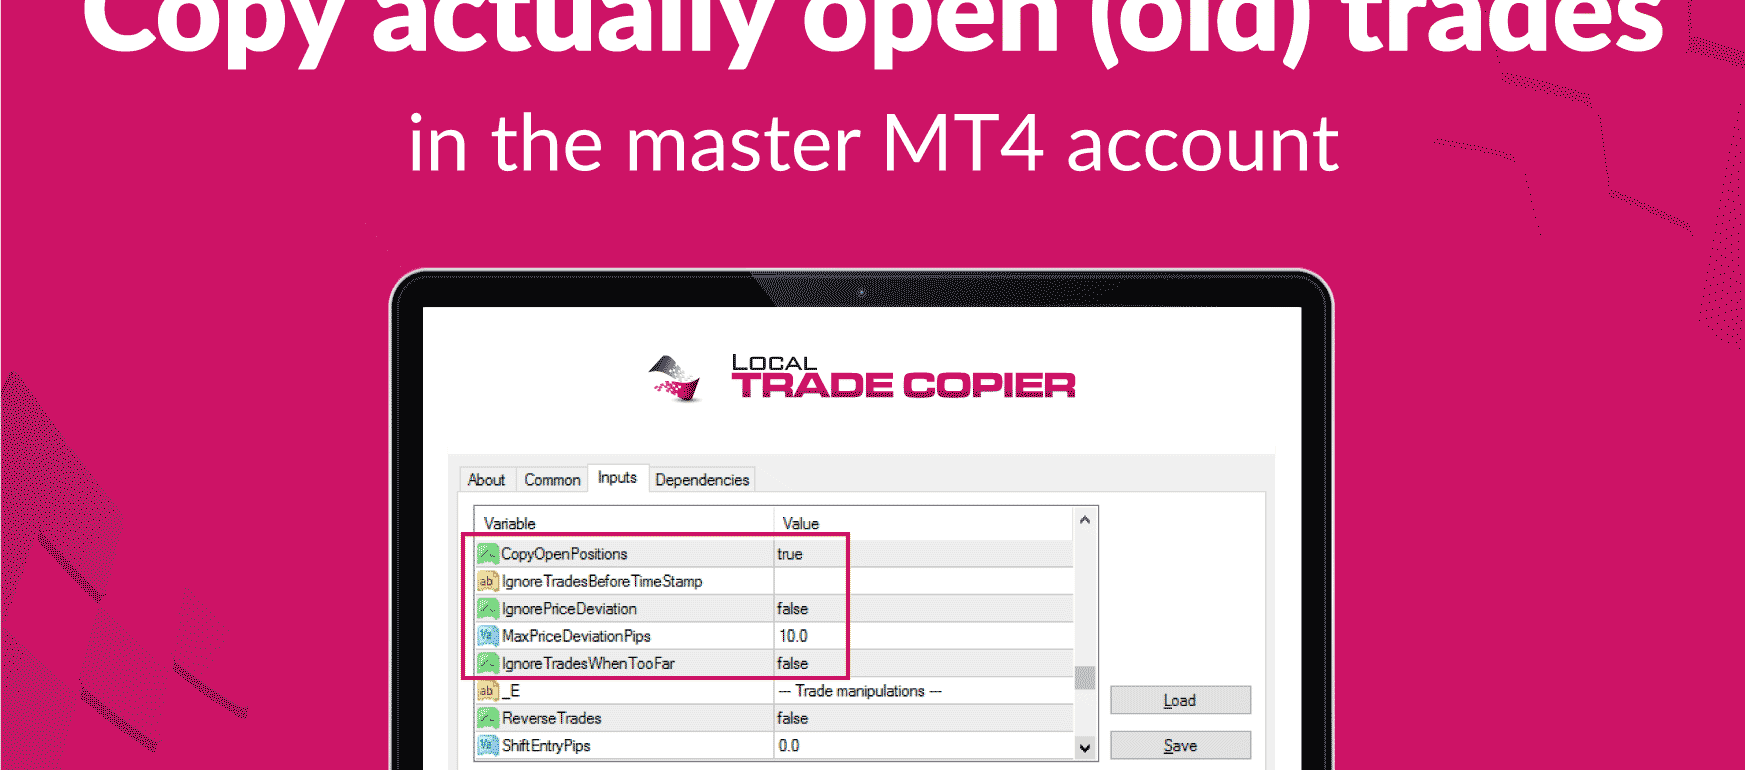The width and height of the screenshot is (1745, 770).
Task: Click the IgnorePriceDeviation variable icon
Action: pyautogui.click(x=487, y=608)
